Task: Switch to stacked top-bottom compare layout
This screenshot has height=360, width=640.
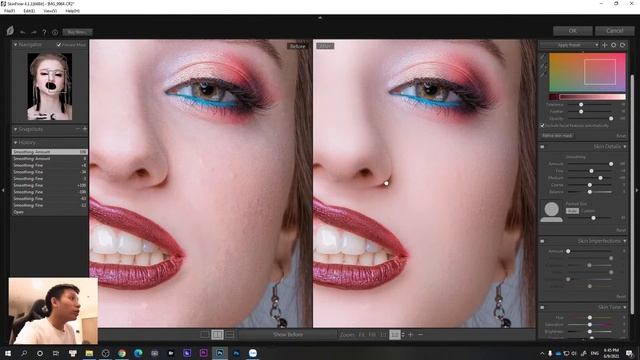Action: (x=230, y=335)
